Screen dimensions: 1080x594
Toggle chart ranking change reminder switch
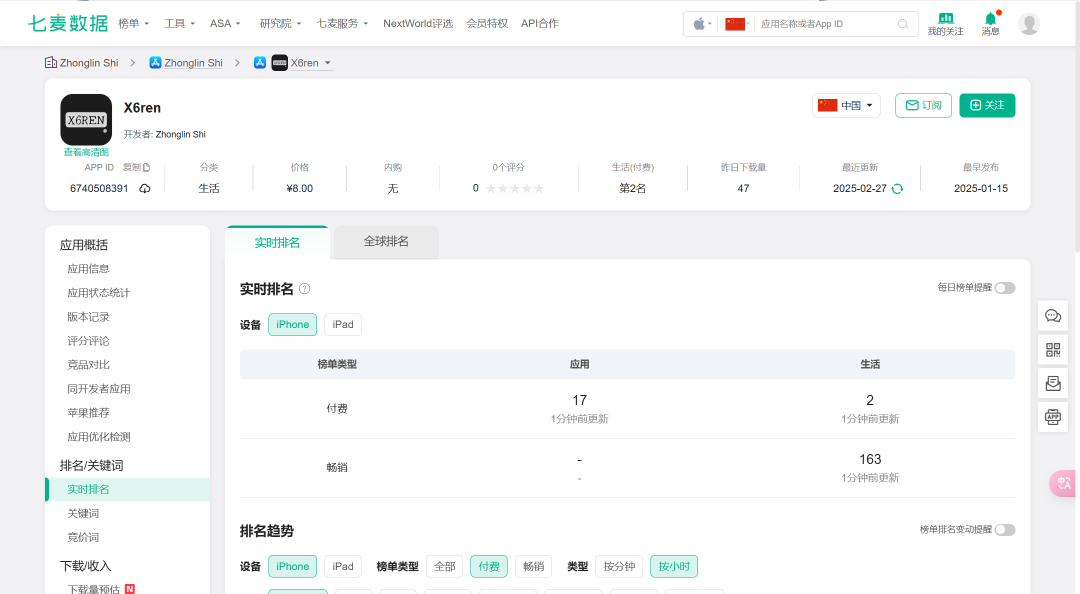pos(1005,530)
